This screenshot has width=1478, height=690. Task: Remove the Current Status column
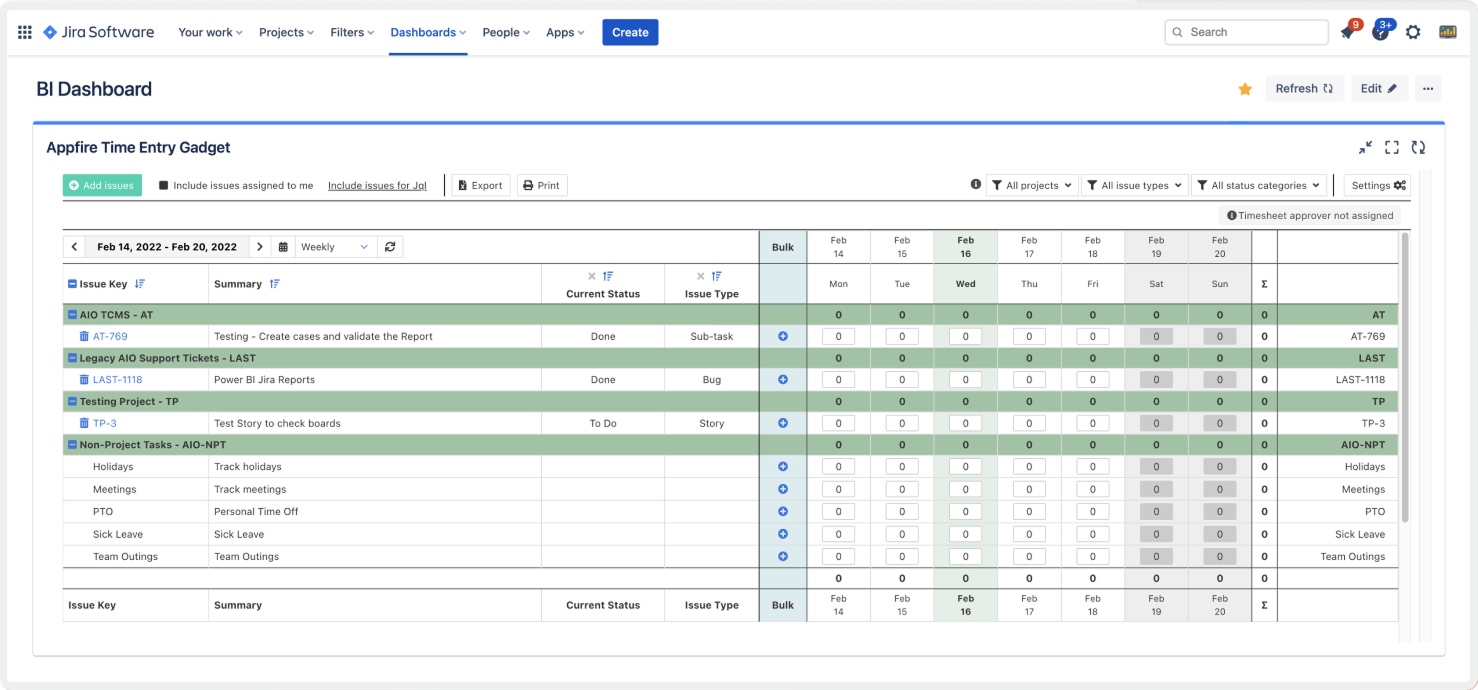pos(591,276)
